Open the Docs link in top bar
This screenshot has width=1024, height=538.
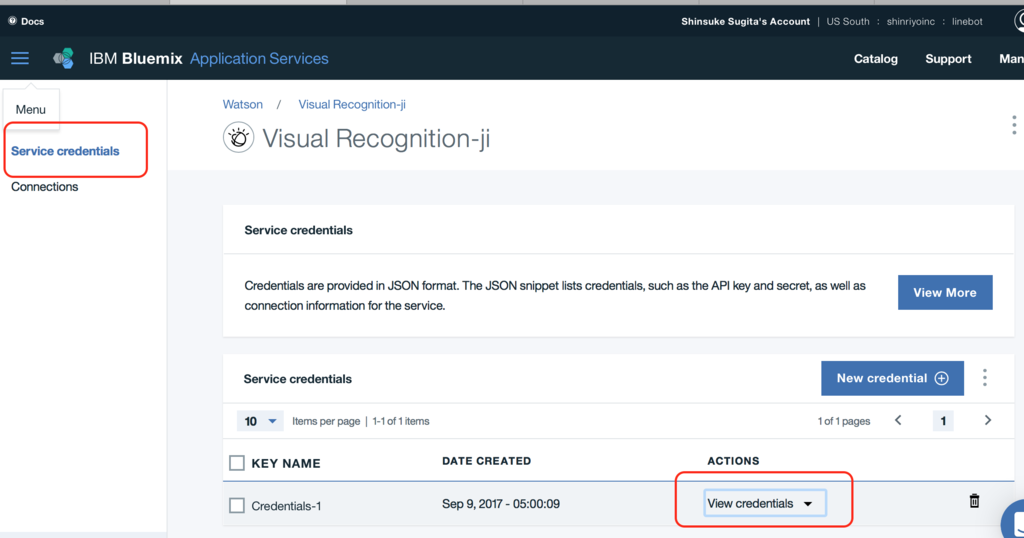[33, 21]
